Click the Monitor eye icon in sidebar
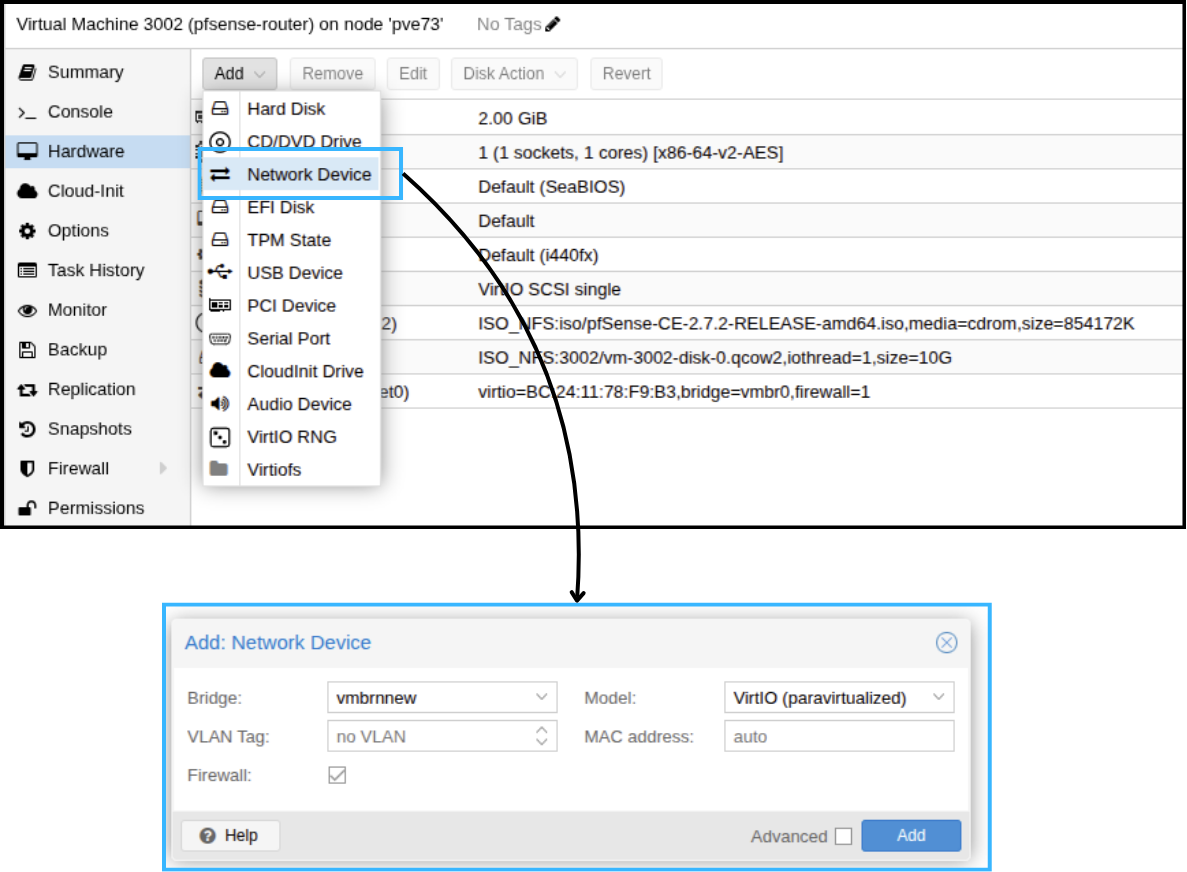 28,310
